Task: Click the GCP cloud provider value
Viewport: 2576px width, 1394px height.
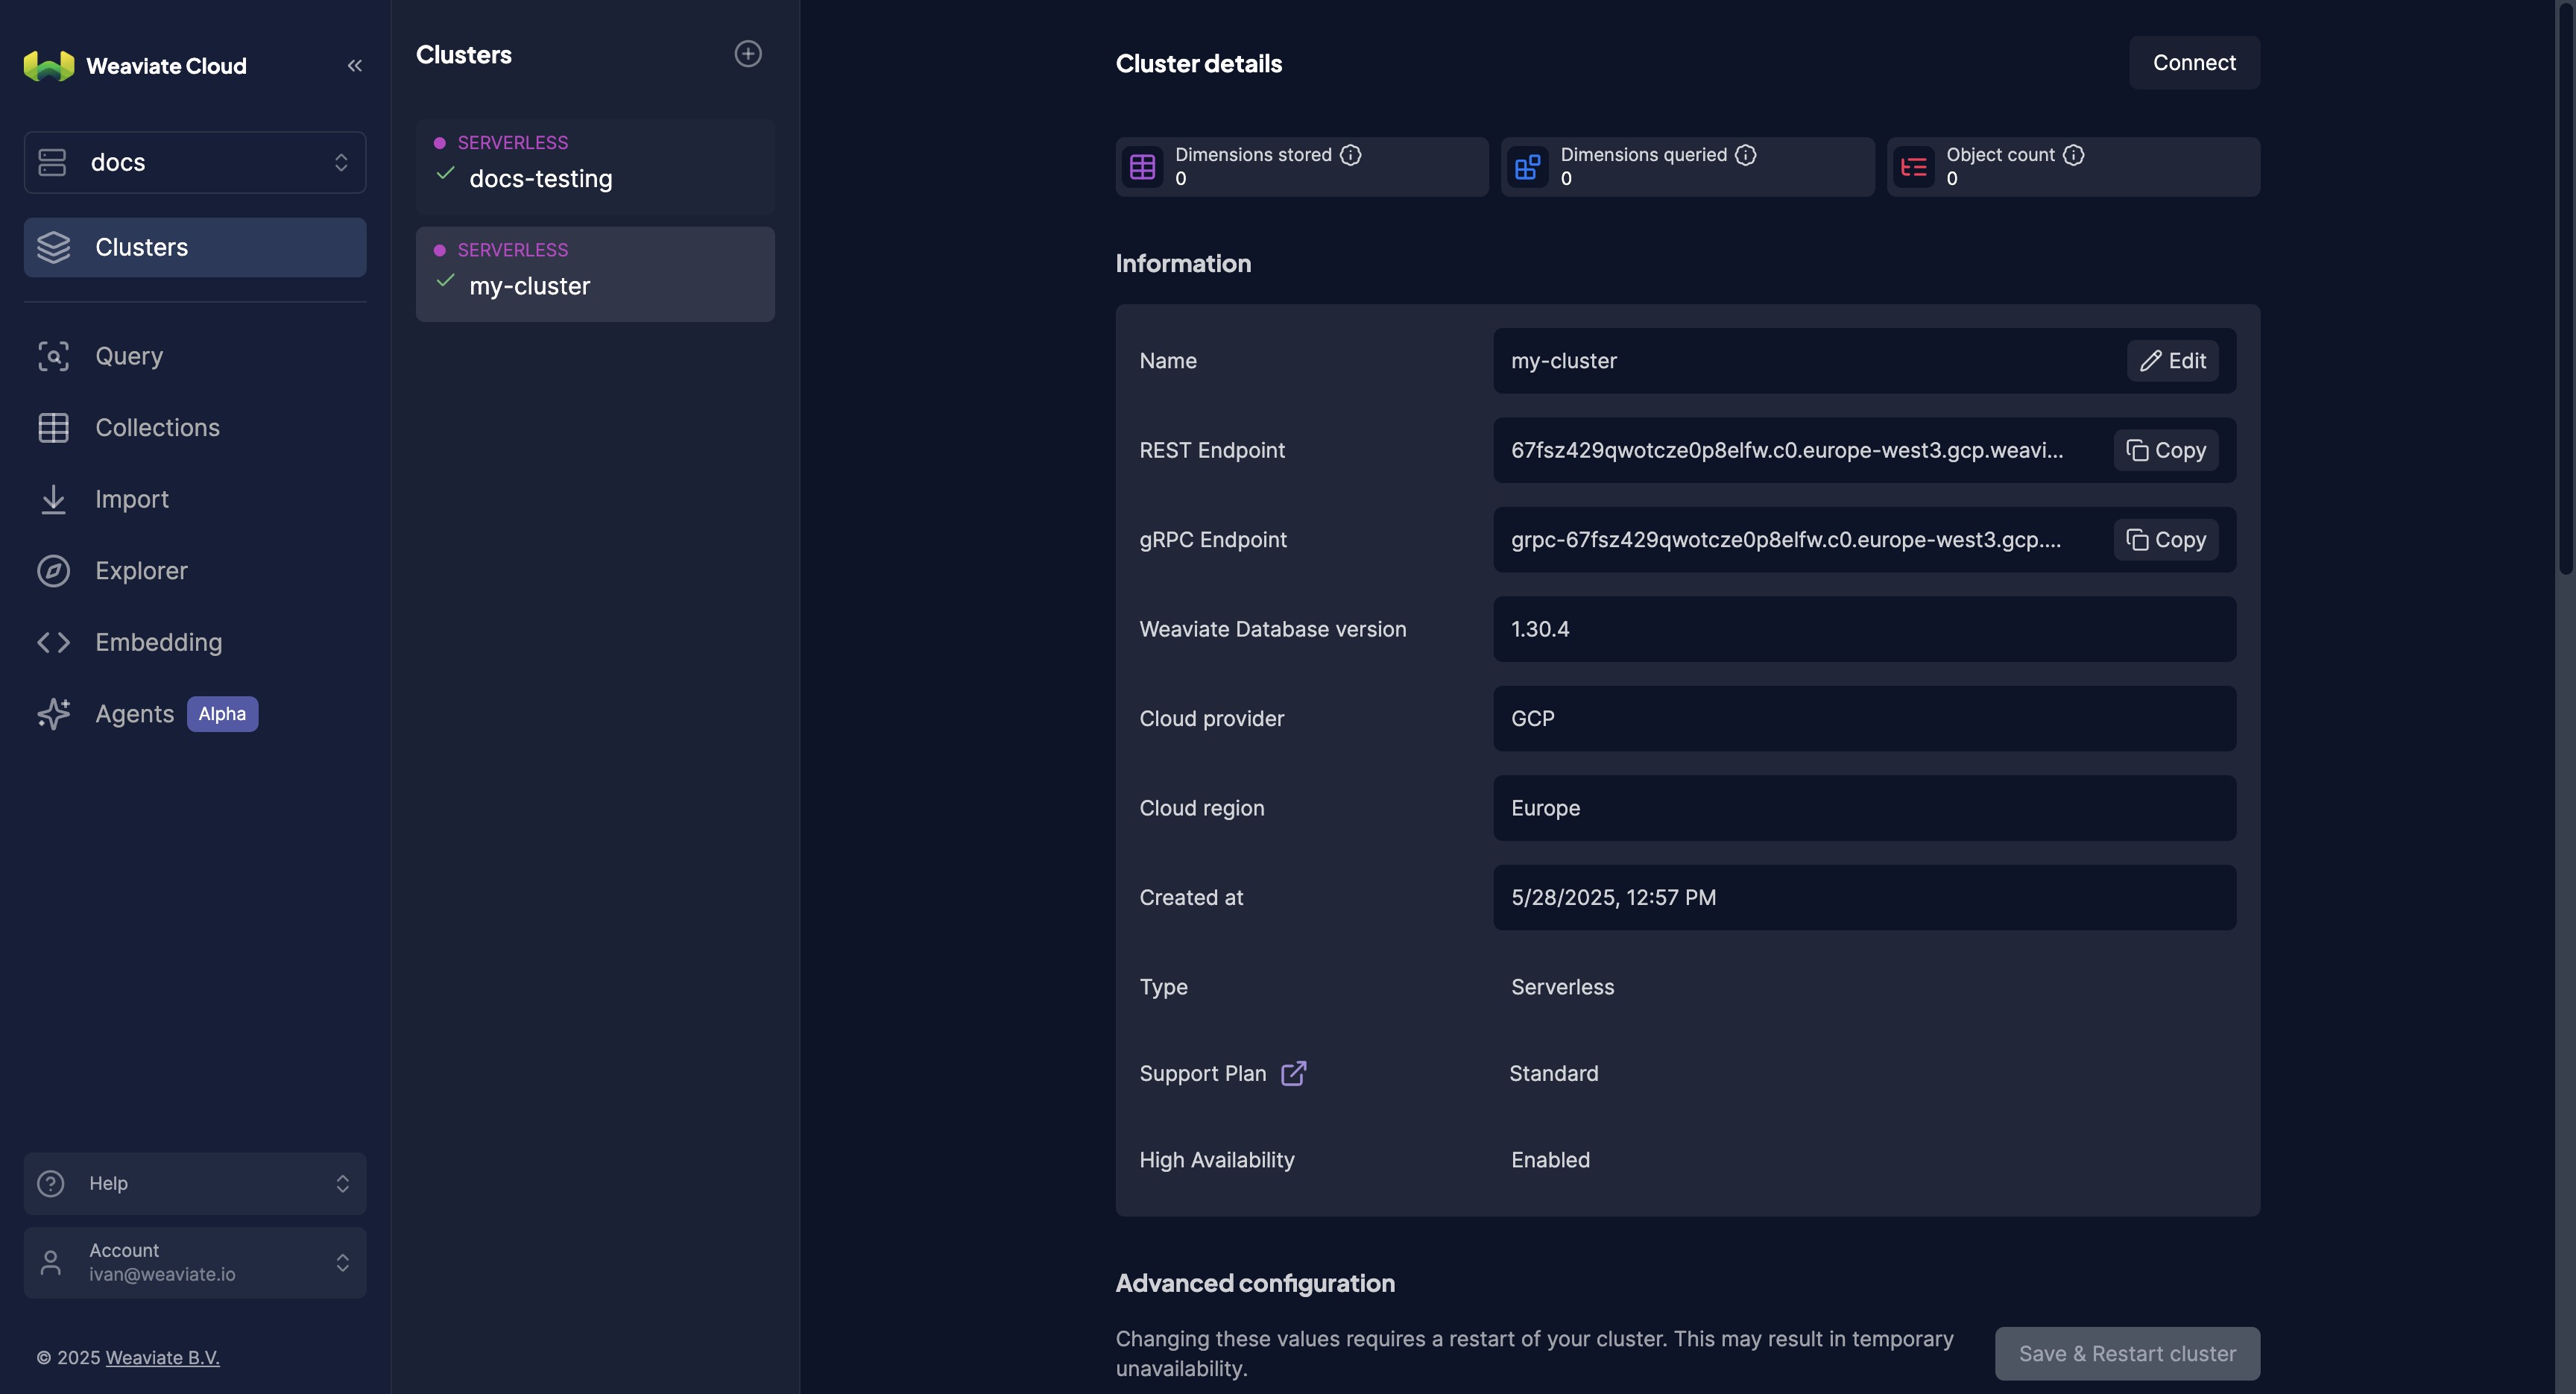Action: 1532,719
